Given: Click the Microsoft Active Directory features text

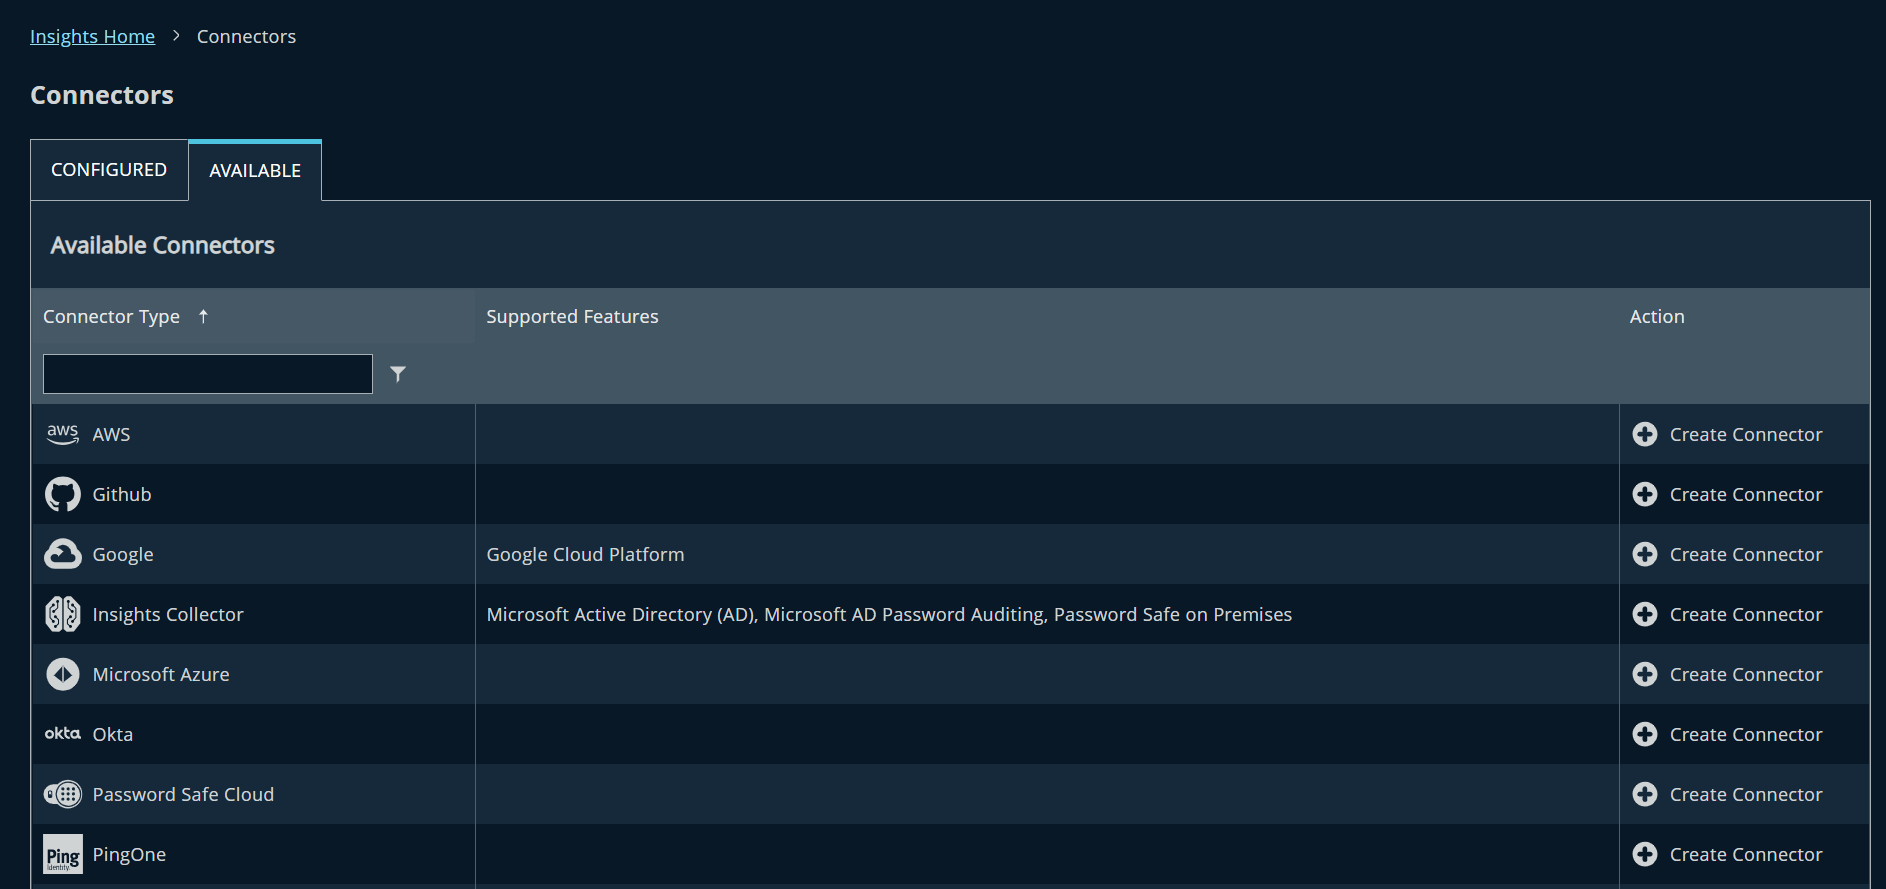Looking at the screenshot, I should pos(889,614).
